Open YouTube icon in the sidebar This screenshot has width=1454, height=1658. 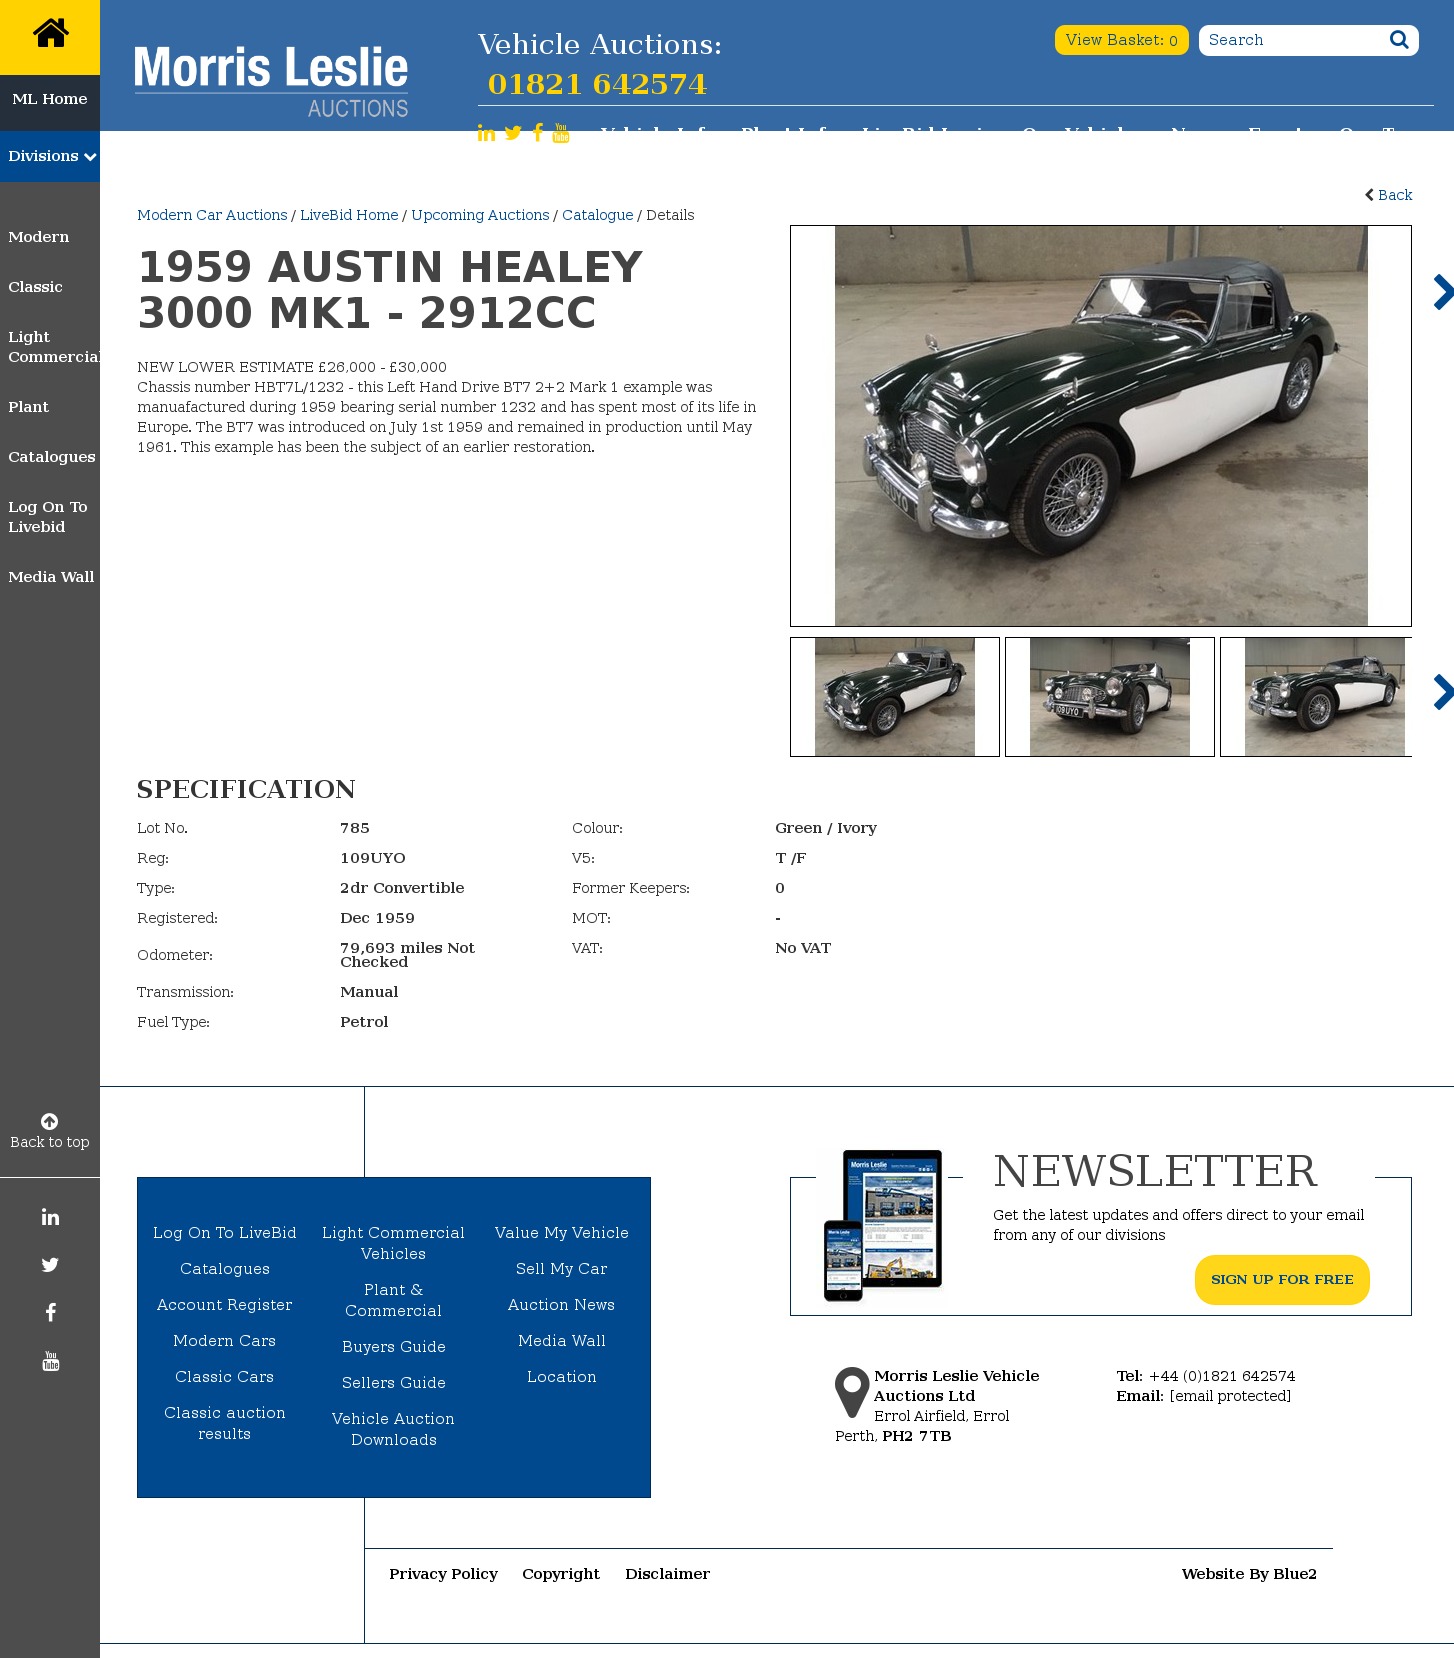point(50,1361)
